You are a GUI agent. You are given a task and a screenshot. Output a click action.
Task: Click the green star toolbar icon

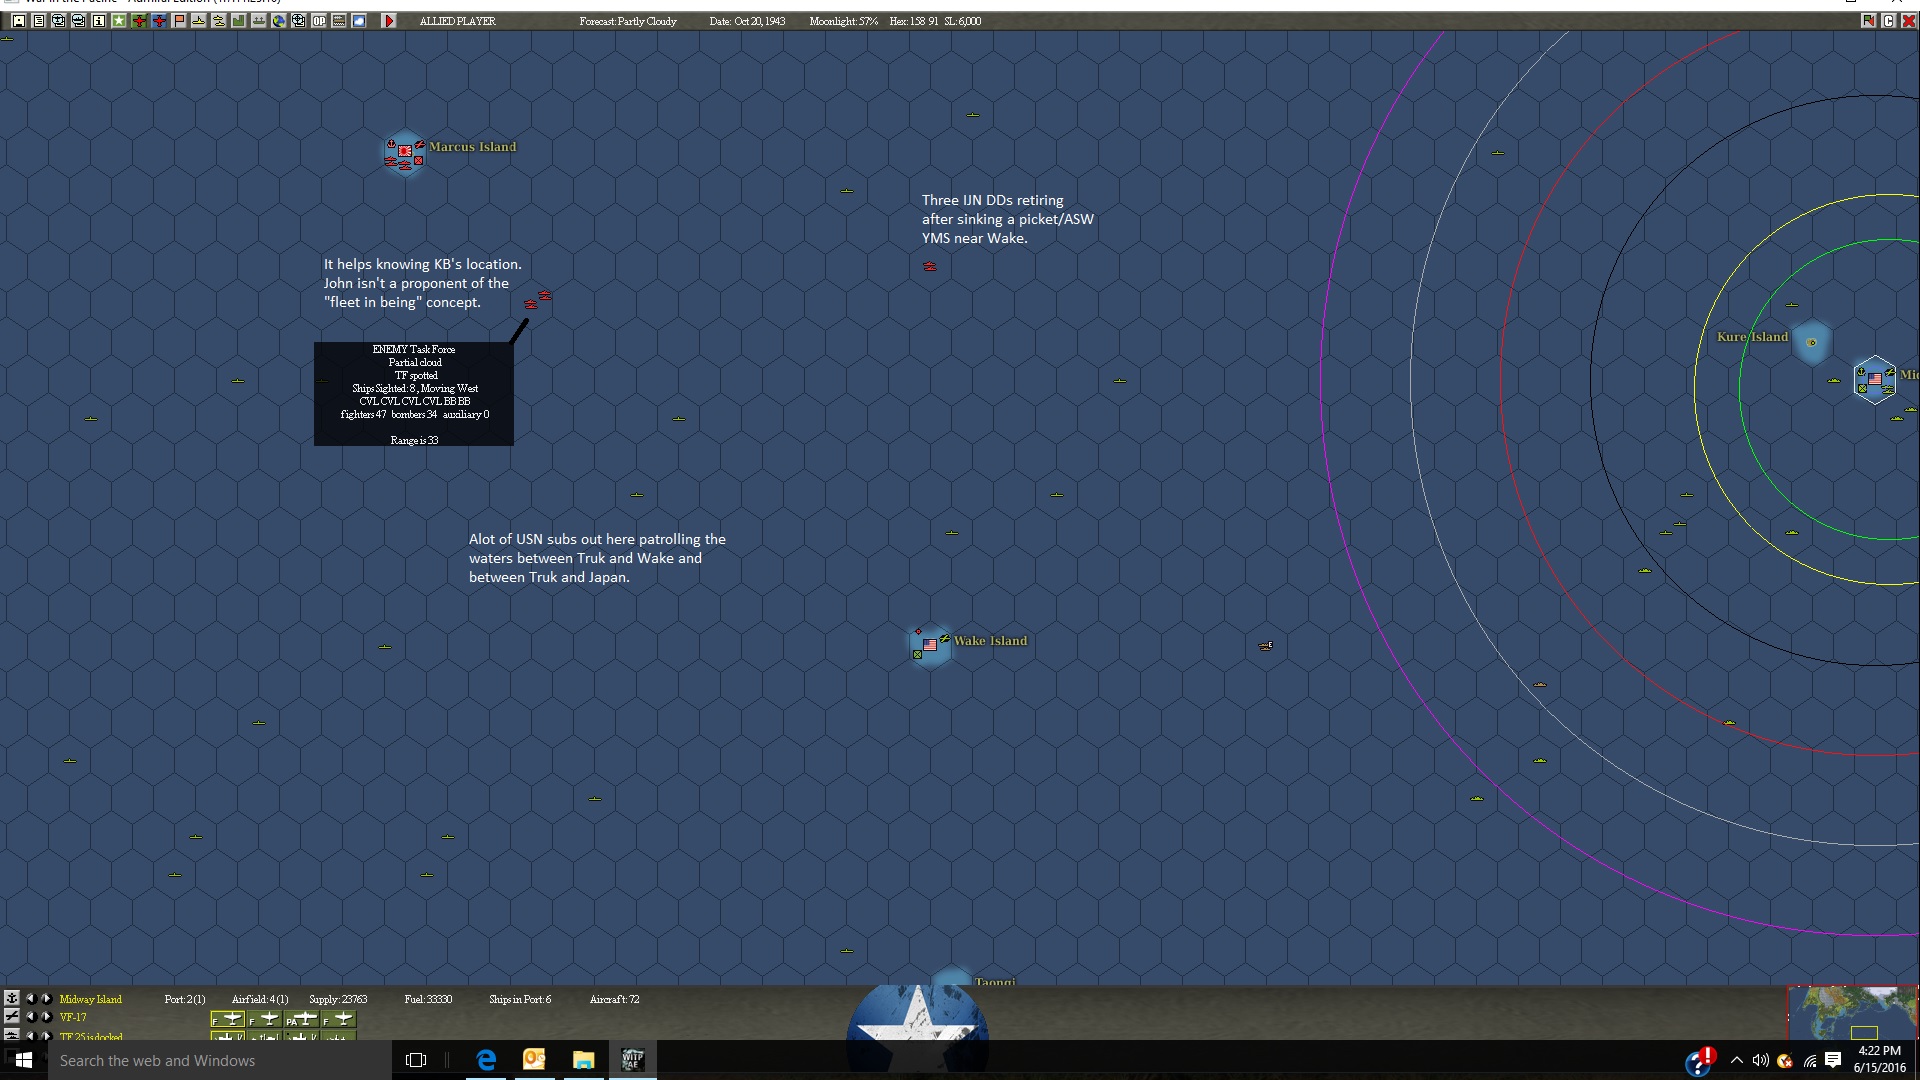tap(119, 21)
